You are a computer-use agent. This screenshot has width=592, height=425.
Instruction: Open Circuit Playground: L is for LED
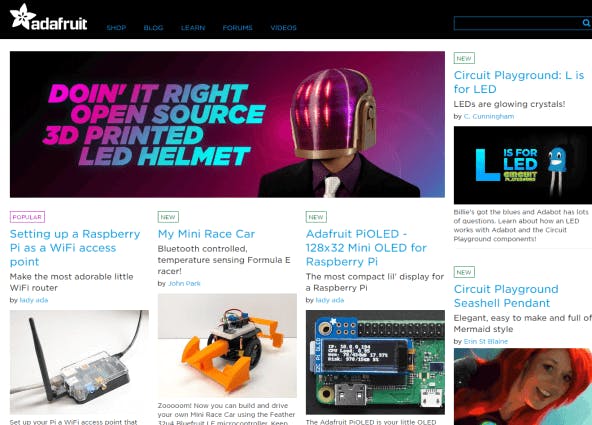[519, 82]
